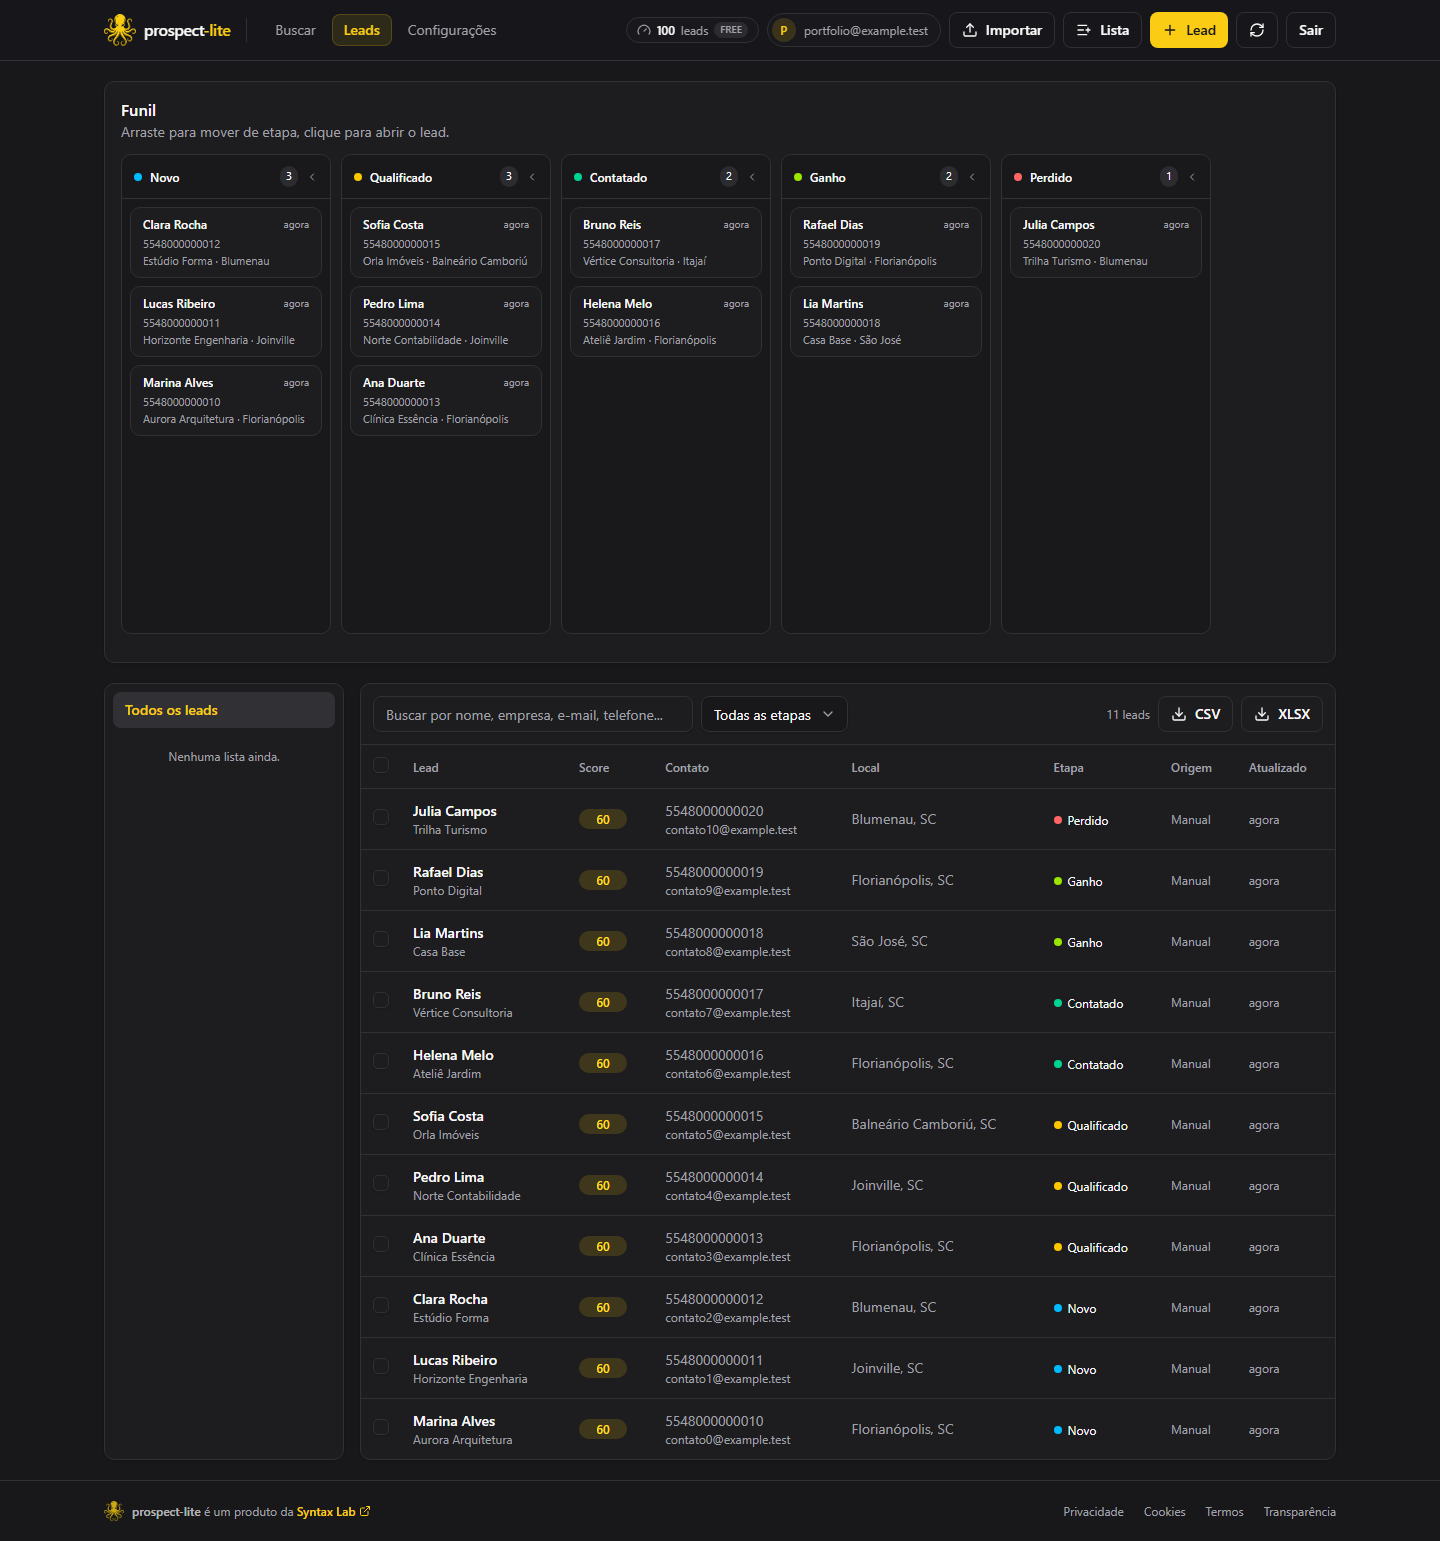Check the Rafael Dias row checkbox

point(381,878)
